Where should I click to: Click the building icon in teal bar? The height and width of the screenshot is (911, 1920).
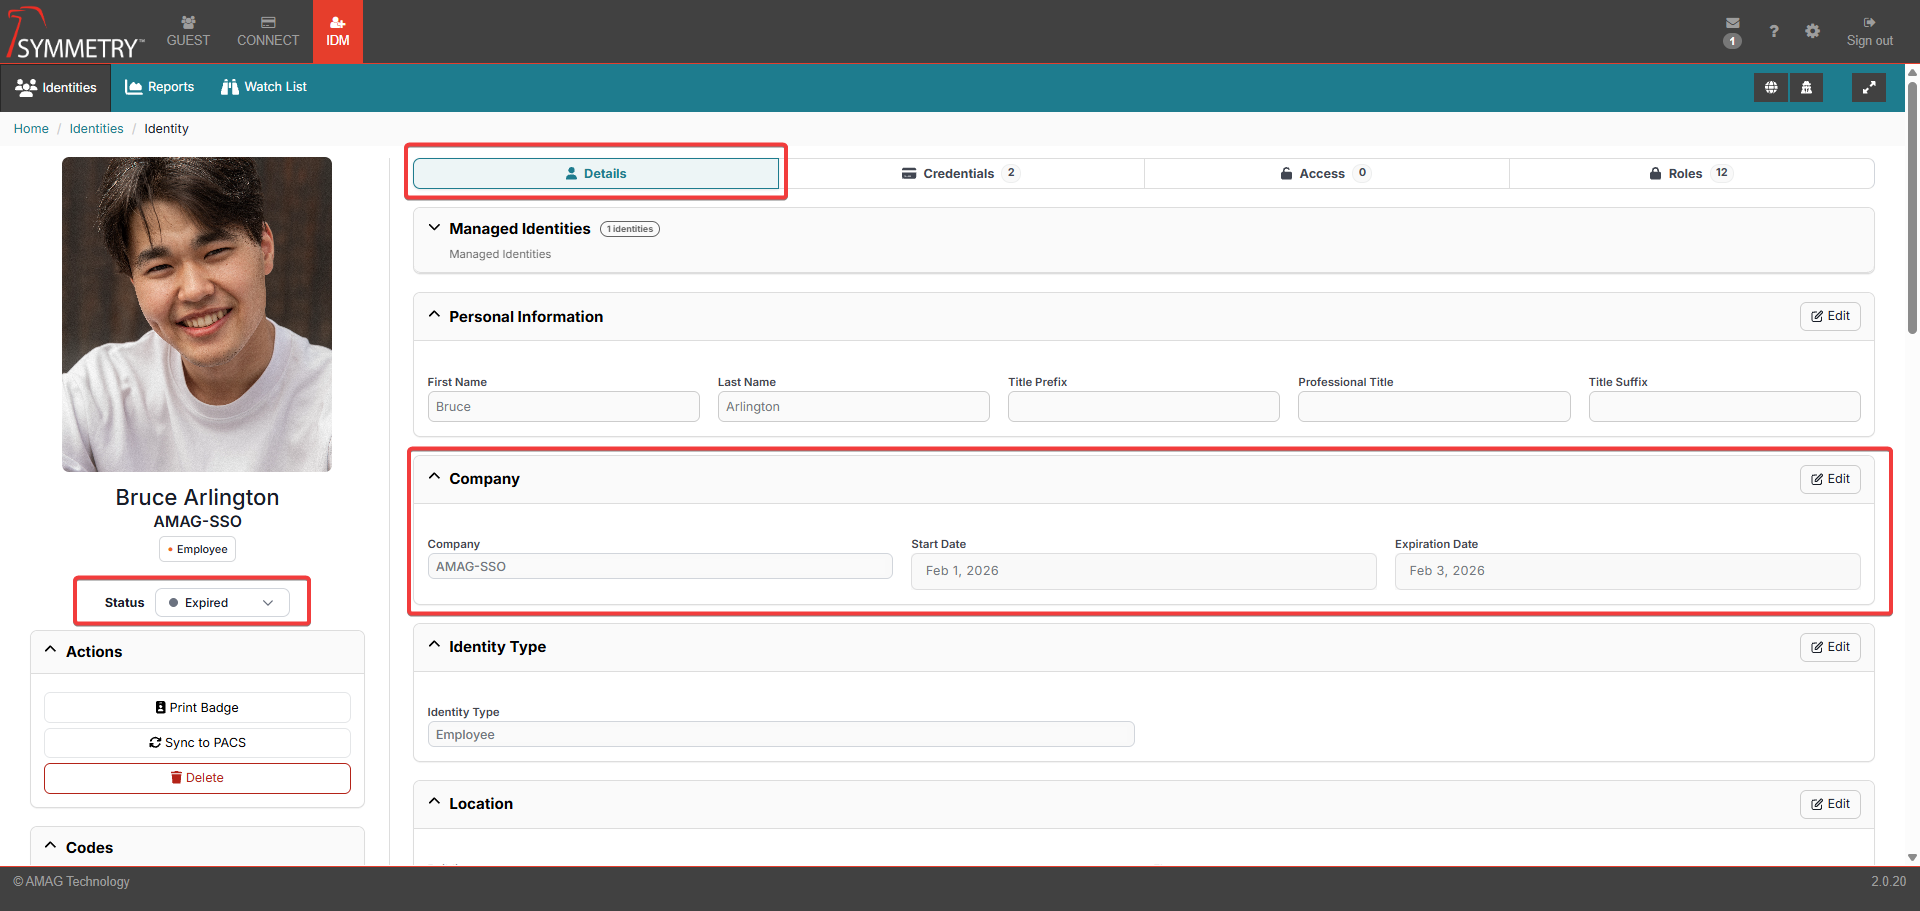(x=1806, y=88)
